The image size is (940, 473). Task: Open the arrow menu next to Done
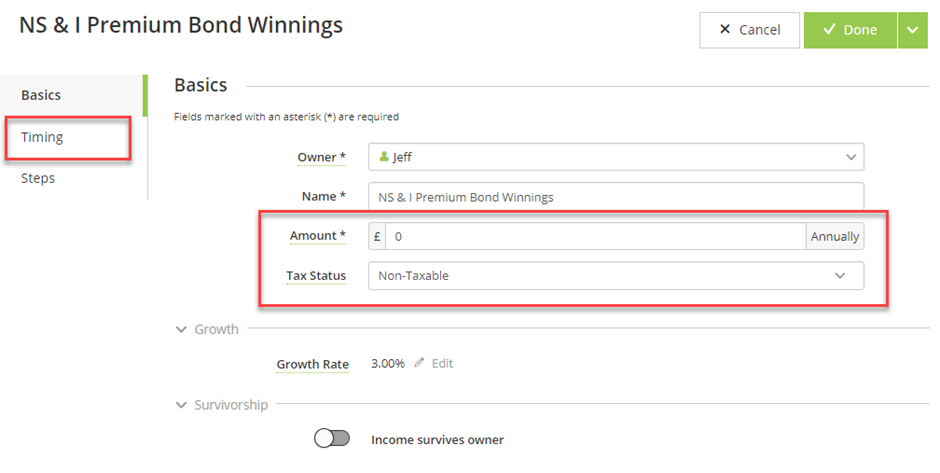pyautogui.click(x=912, y=30)
